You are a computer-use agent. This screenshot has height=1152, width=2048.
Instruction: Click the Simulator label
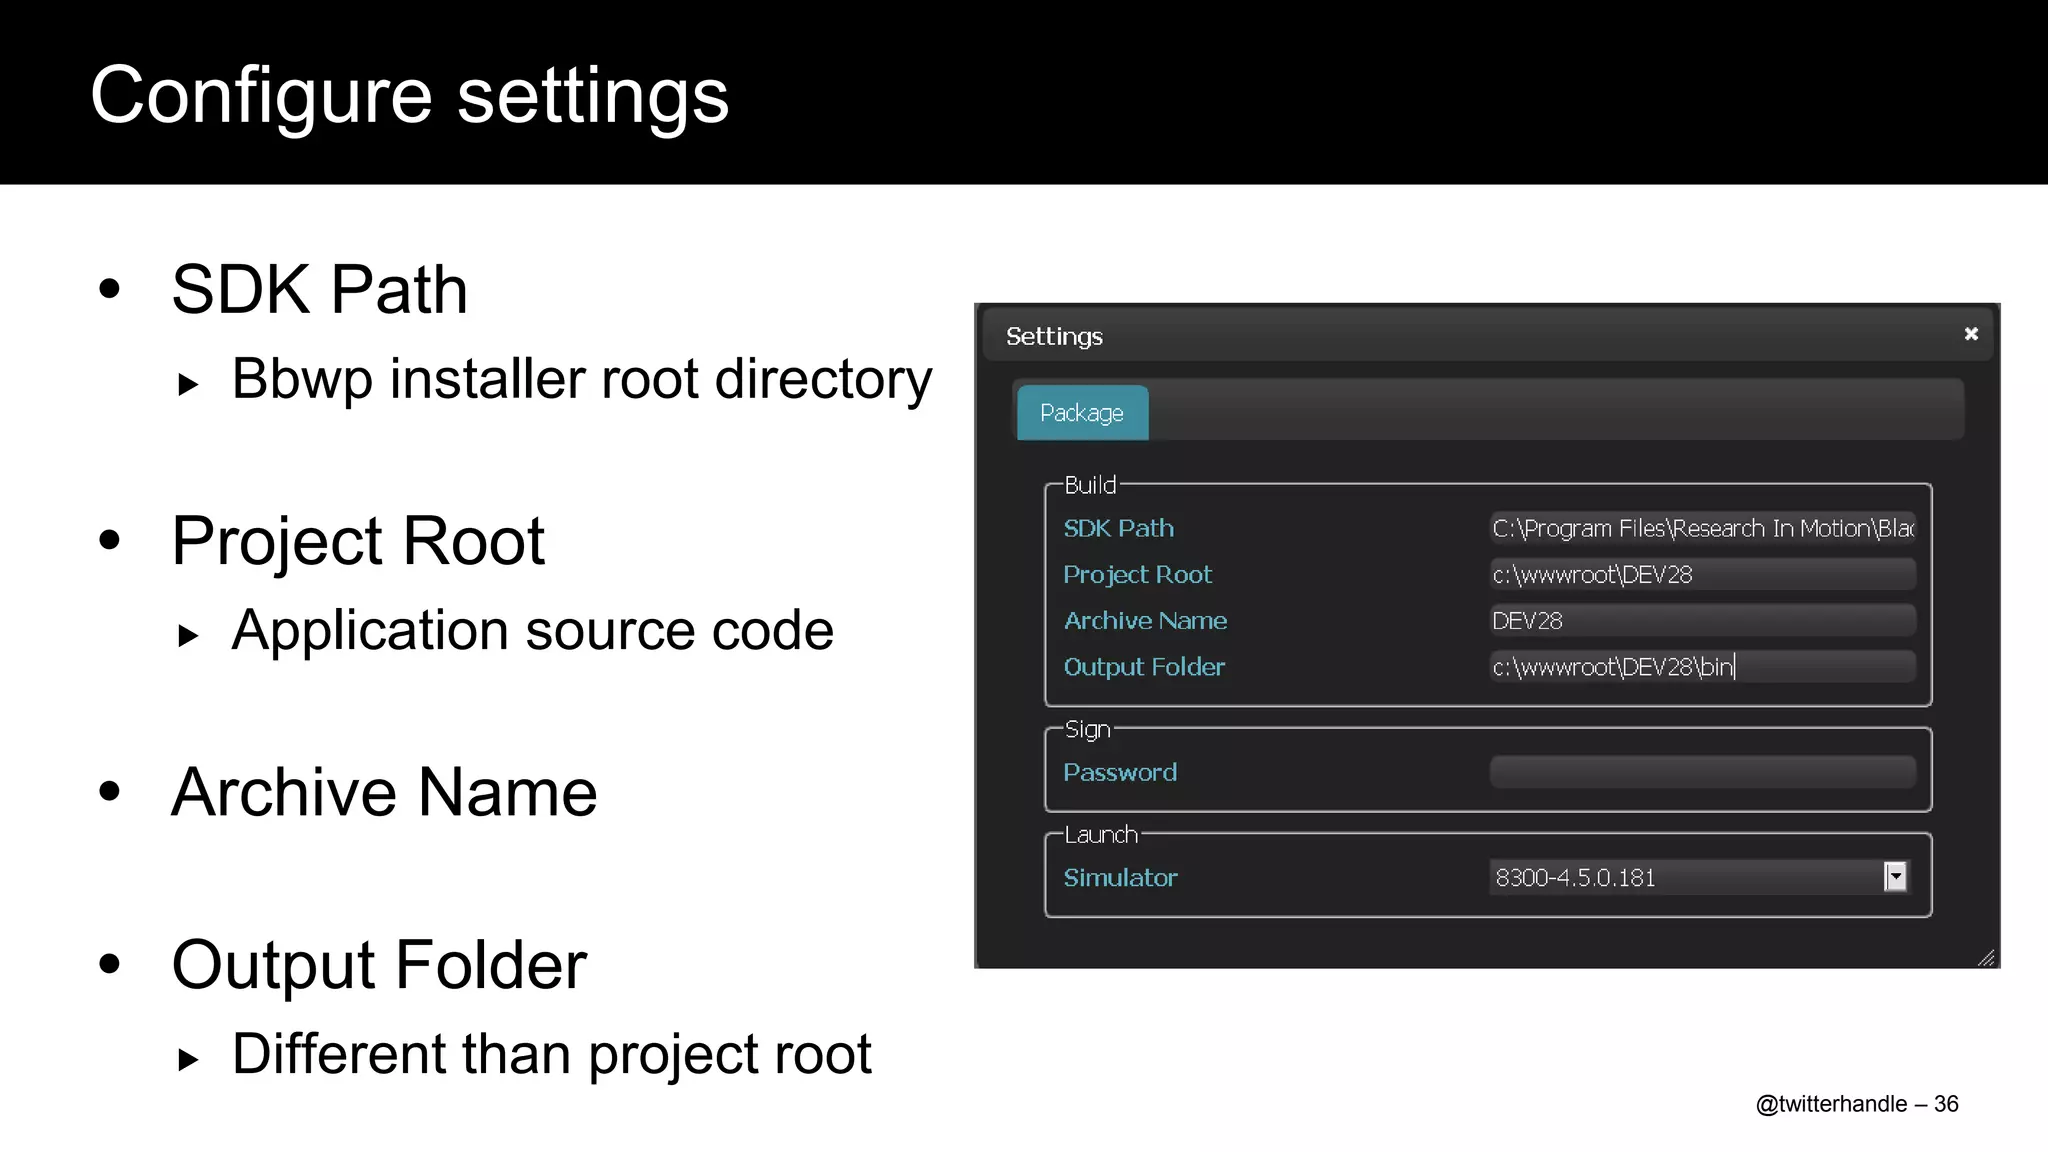pos(1120,878)
